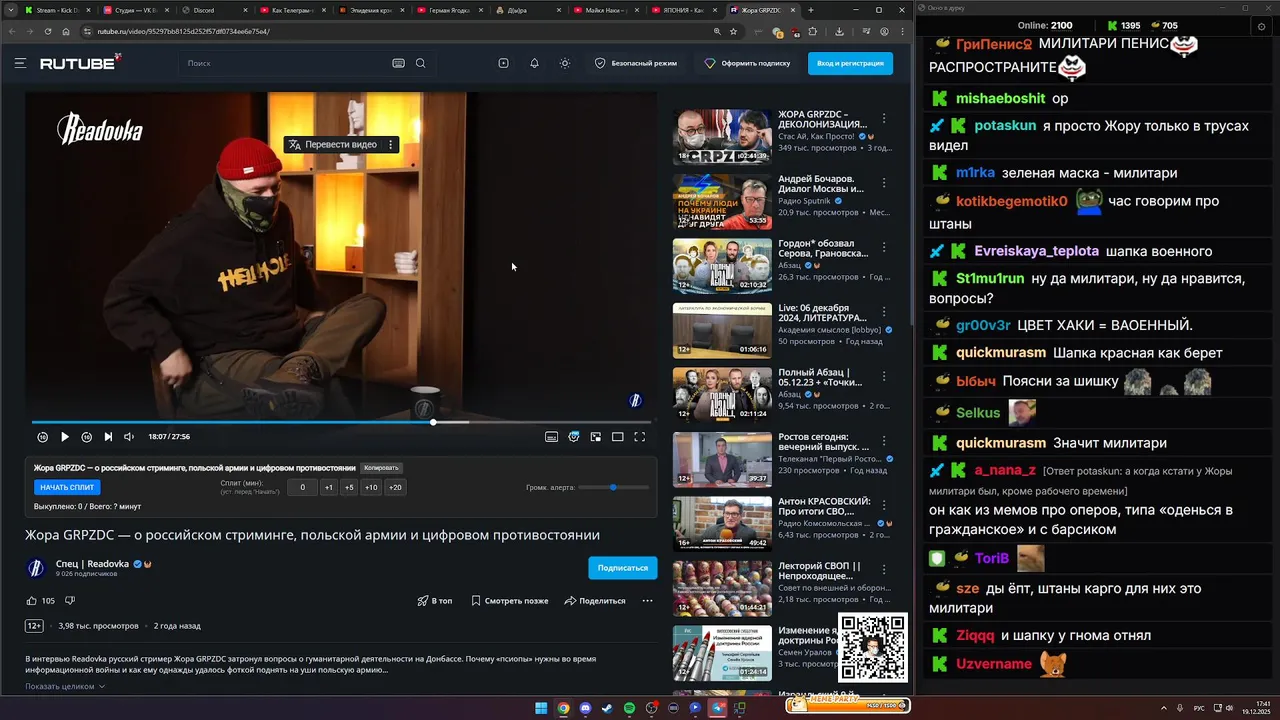Click the split minutes input field
The width and height of the screenshot is (1280, 720).
(x=302, y=487)
